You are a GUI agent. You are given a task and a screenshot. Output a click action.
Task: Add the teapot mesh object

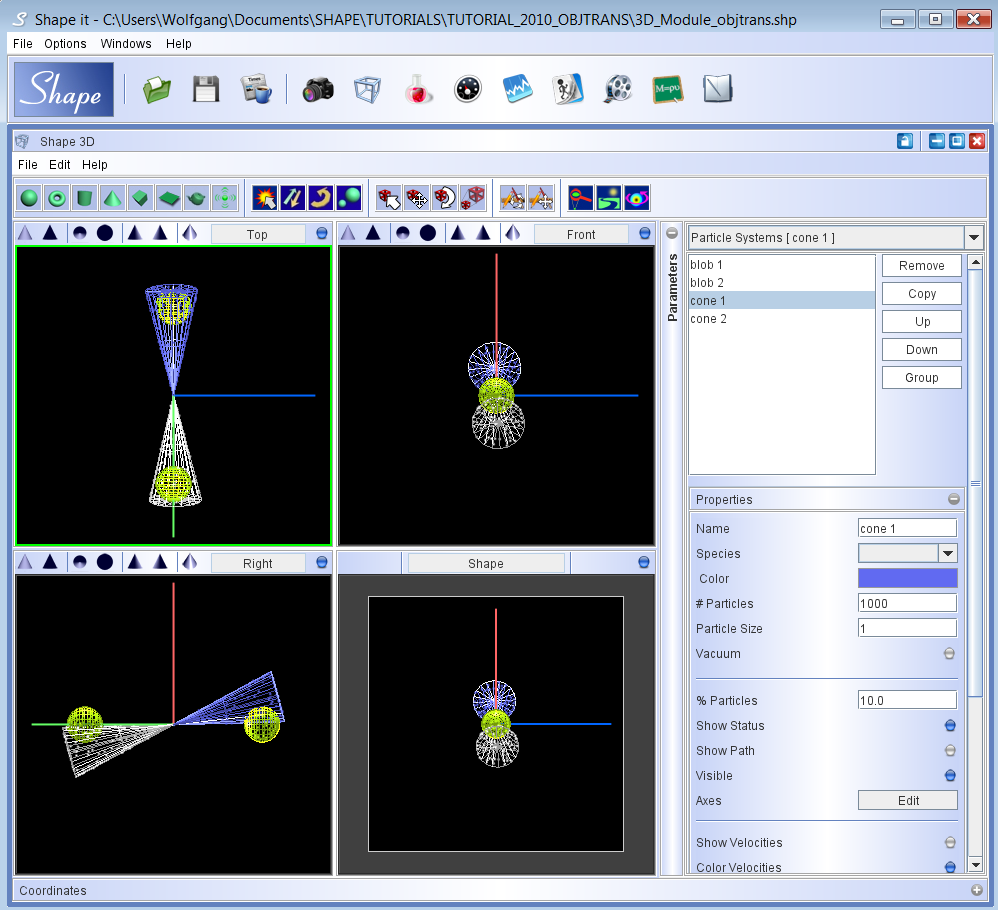tap(197, 198)
